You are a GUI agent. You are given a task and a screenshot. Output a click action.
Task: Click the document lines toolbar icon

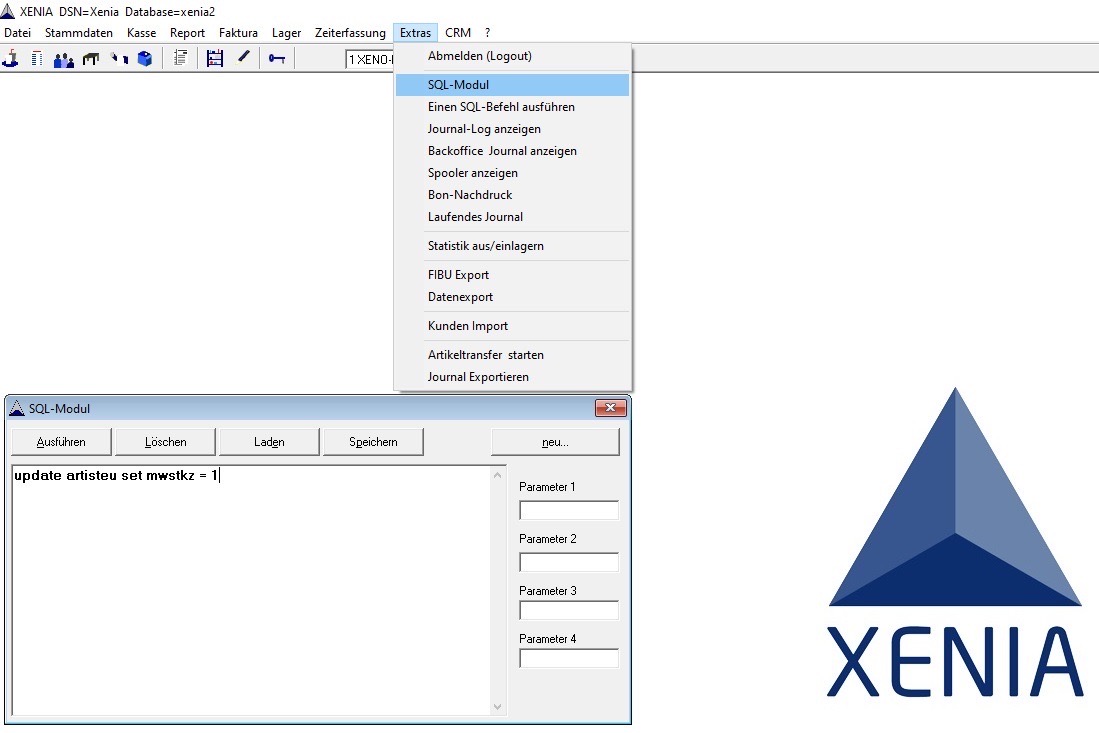click(180, 58)
